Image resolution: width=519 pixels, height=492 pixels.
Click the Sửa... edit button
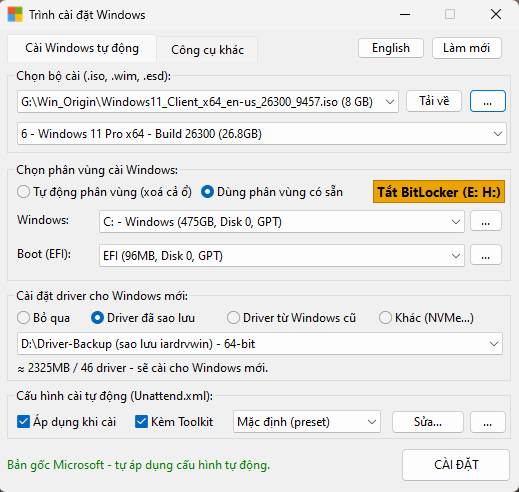428,422
